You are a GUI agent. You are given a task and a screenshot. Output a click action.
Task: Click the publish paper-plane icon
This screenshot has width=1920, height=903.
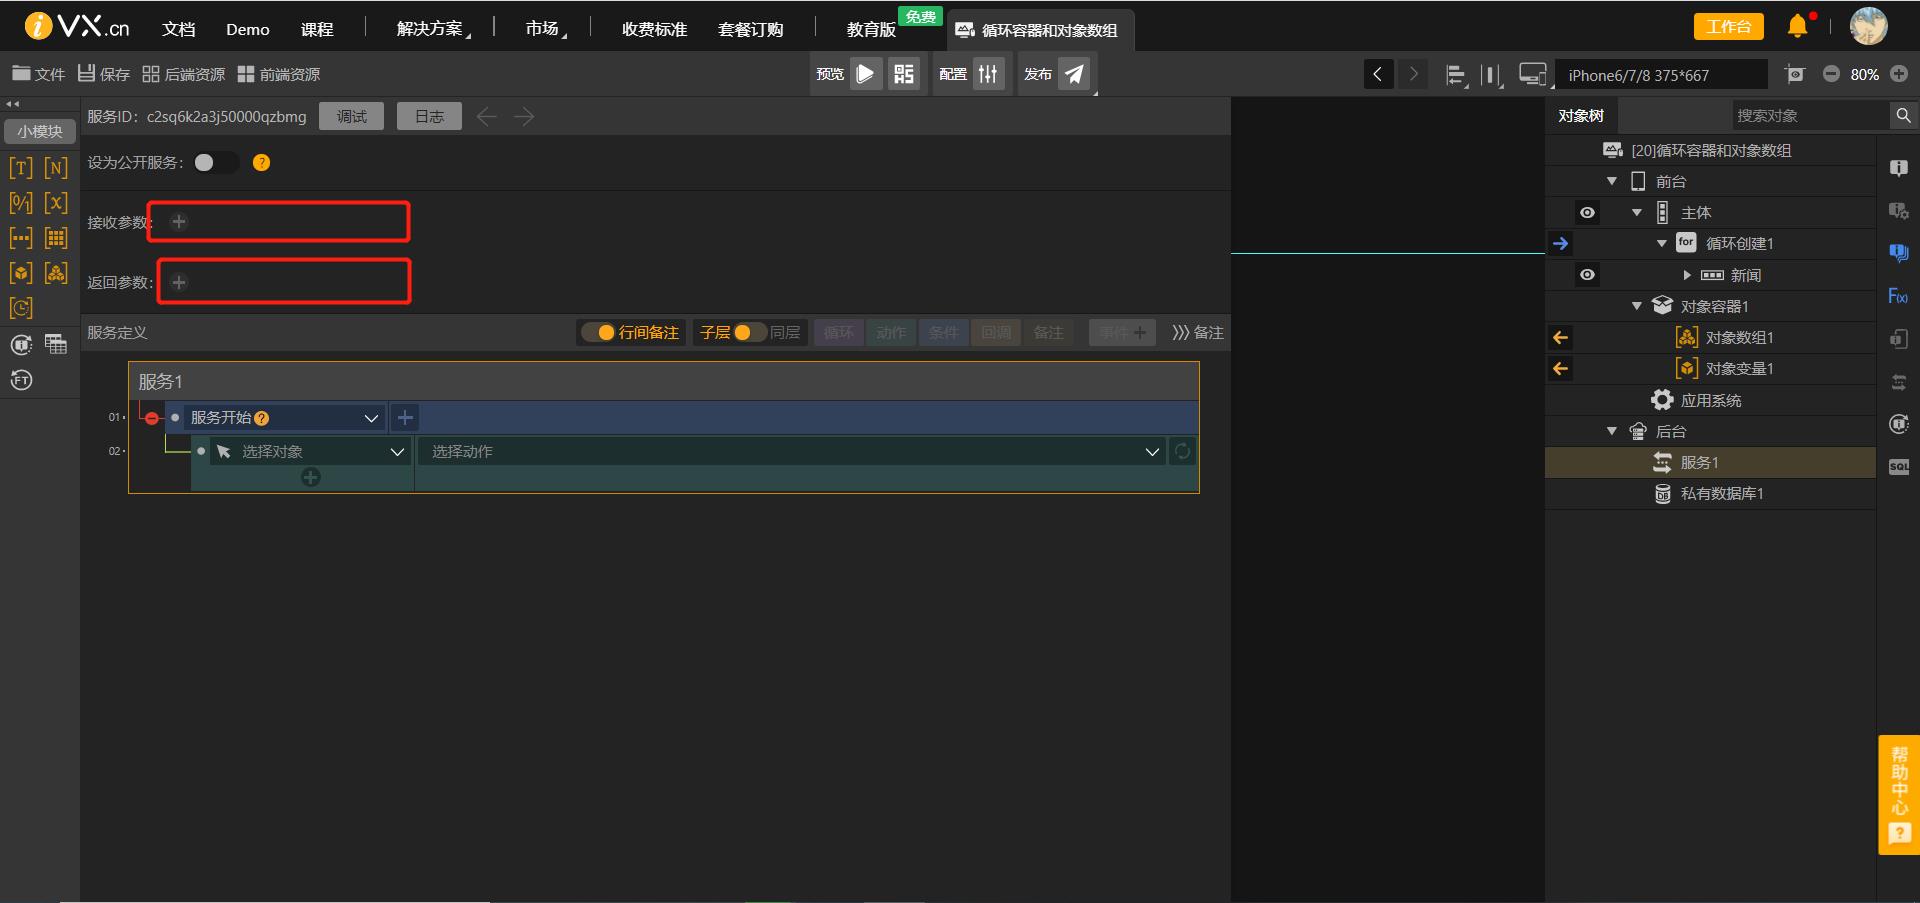click(1074, 74)
